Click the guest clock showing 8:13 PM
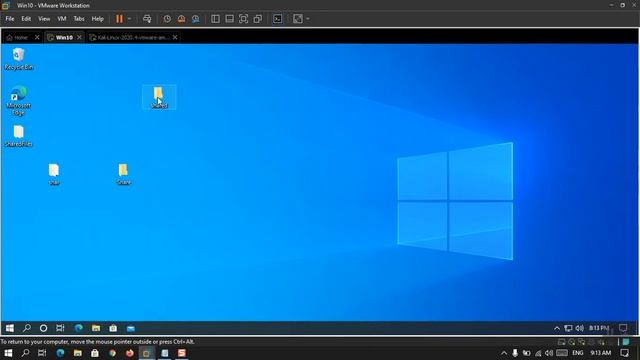 [x=599, y=328]
